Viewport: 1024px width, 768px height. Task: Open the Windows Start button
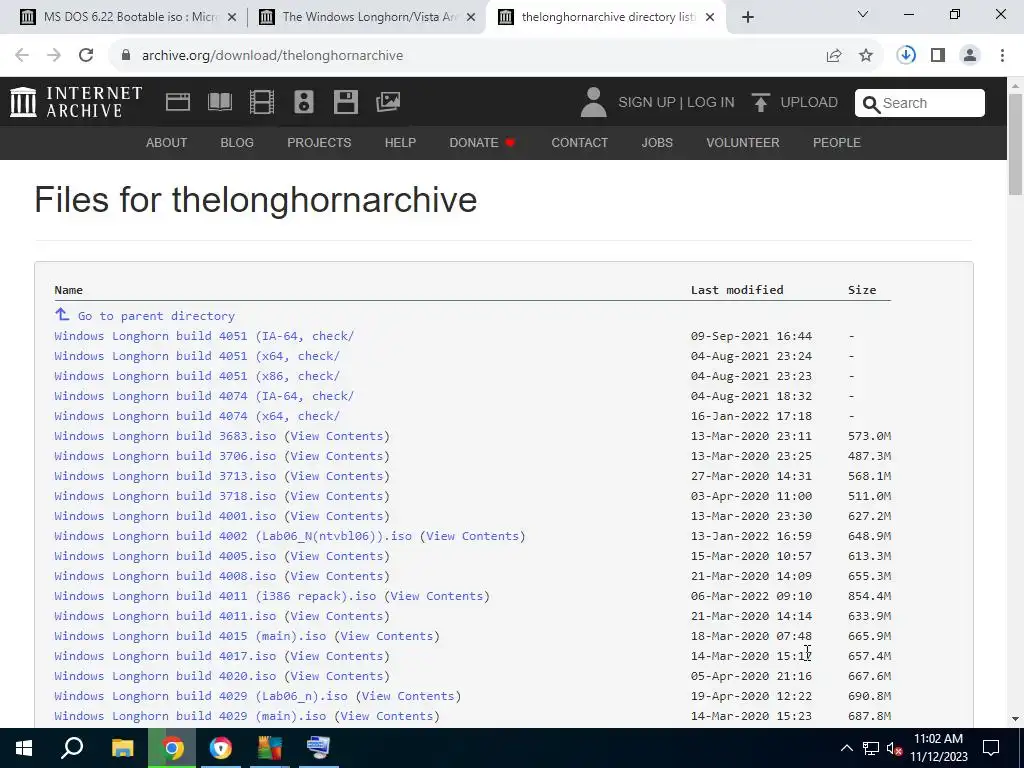(24, 748)
